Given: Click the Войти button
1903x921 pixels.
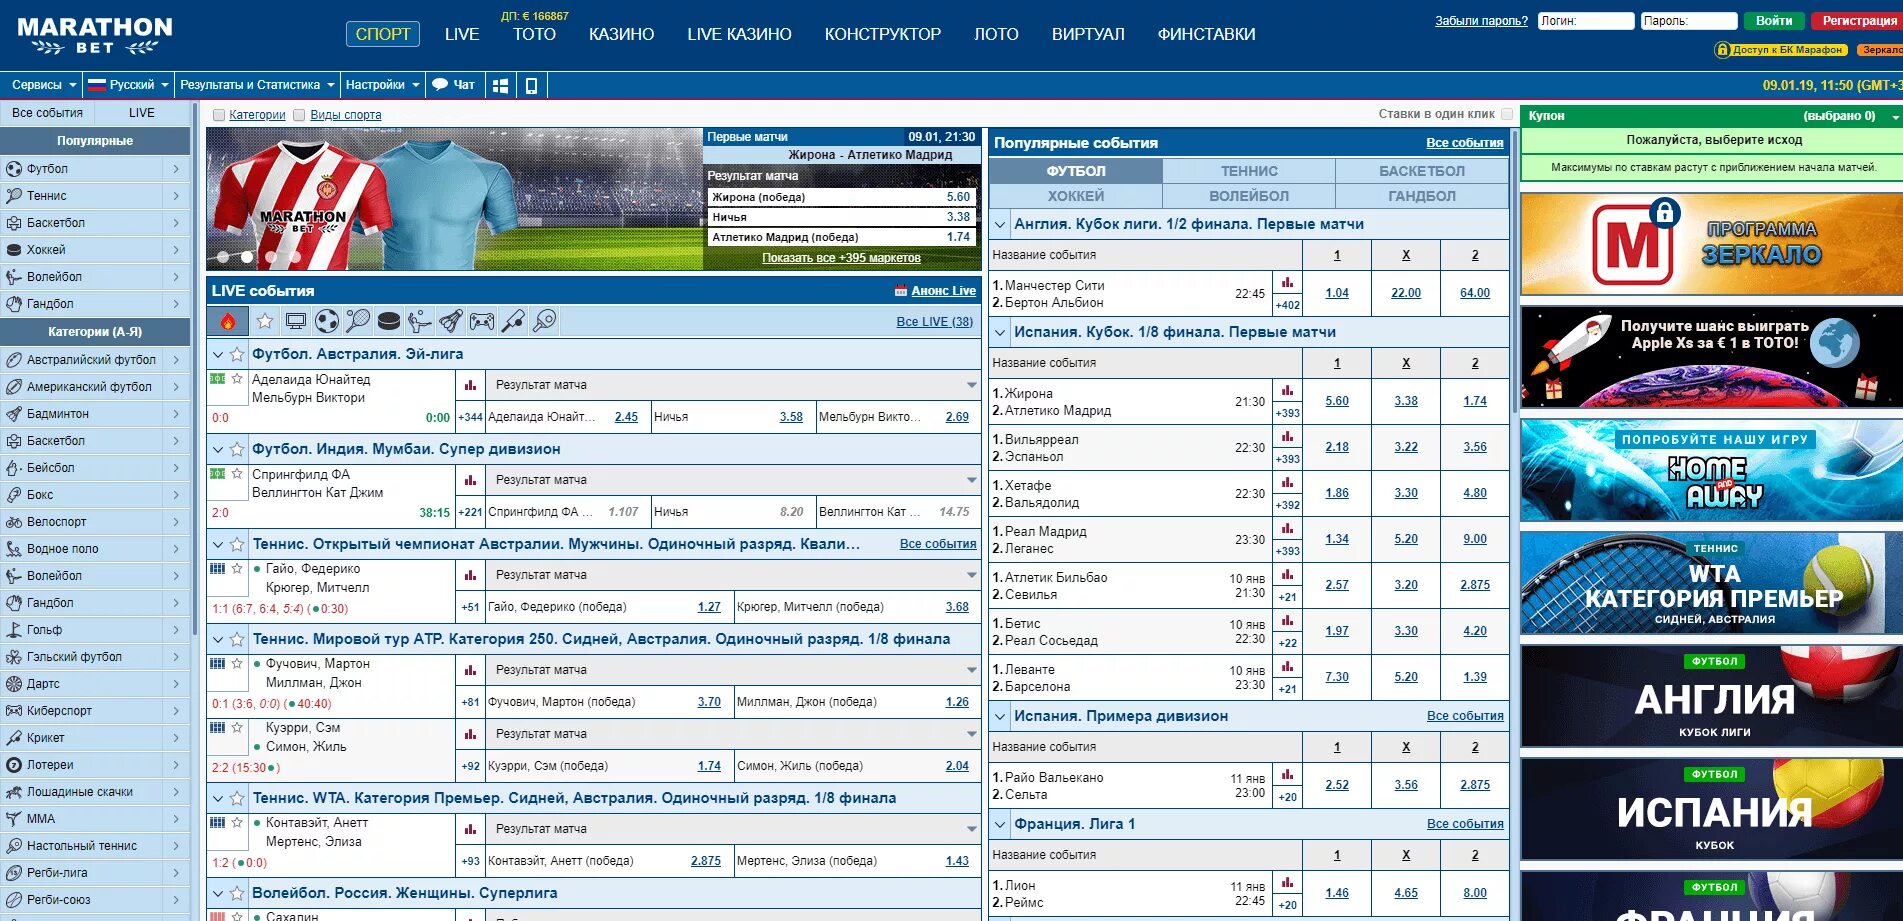Looking at the screenshot, I should click(x=1774, y=20).
